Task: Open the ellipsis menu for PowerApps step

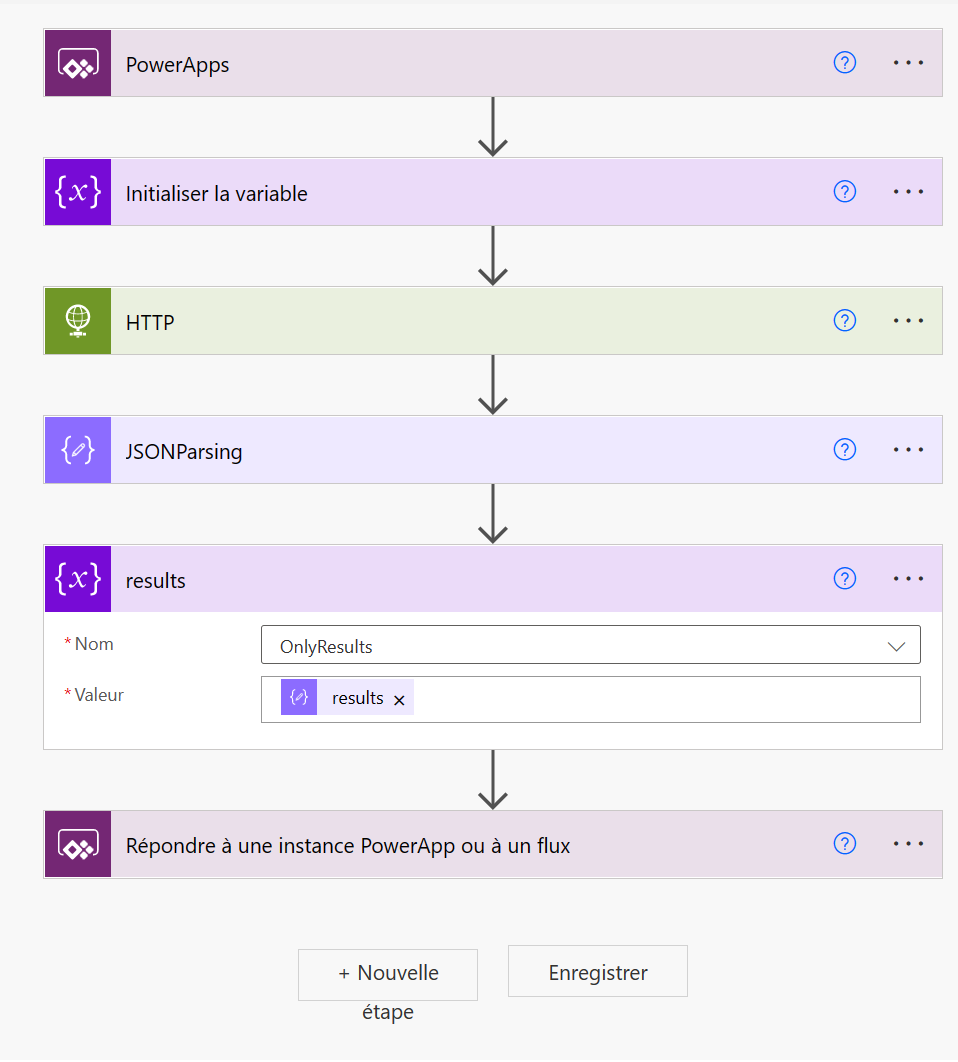Action: coord(908,63)
